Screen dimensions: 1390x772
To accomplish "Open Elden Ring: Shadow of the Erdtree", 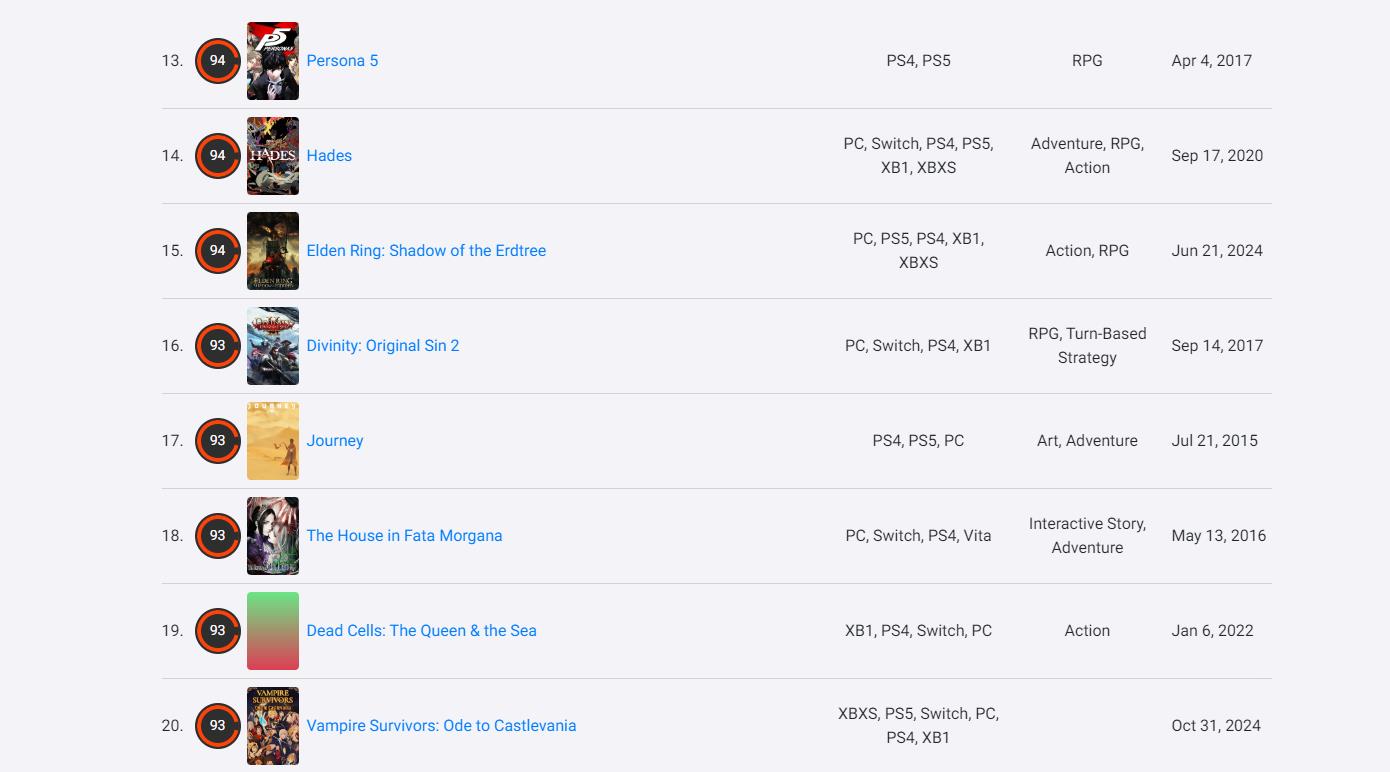I will (x=426, y=251).
